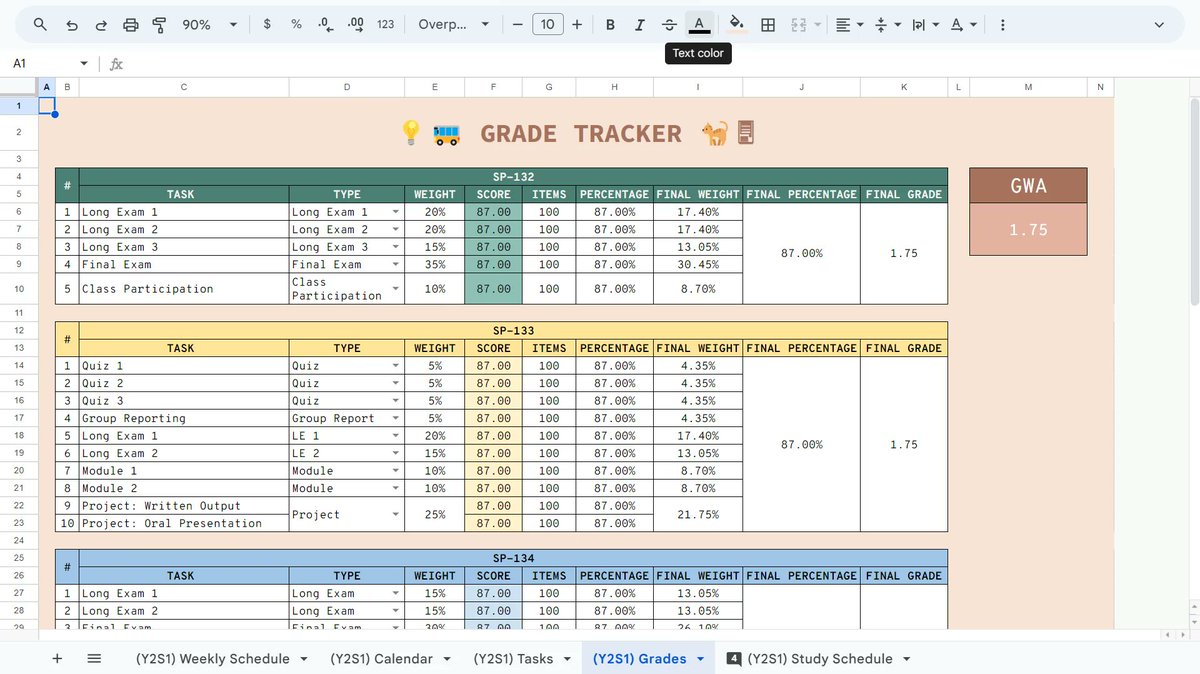Click the 30.45% final weight cell
The width and height of the screenshot is (1200, 674).
(x=698, y=265)
